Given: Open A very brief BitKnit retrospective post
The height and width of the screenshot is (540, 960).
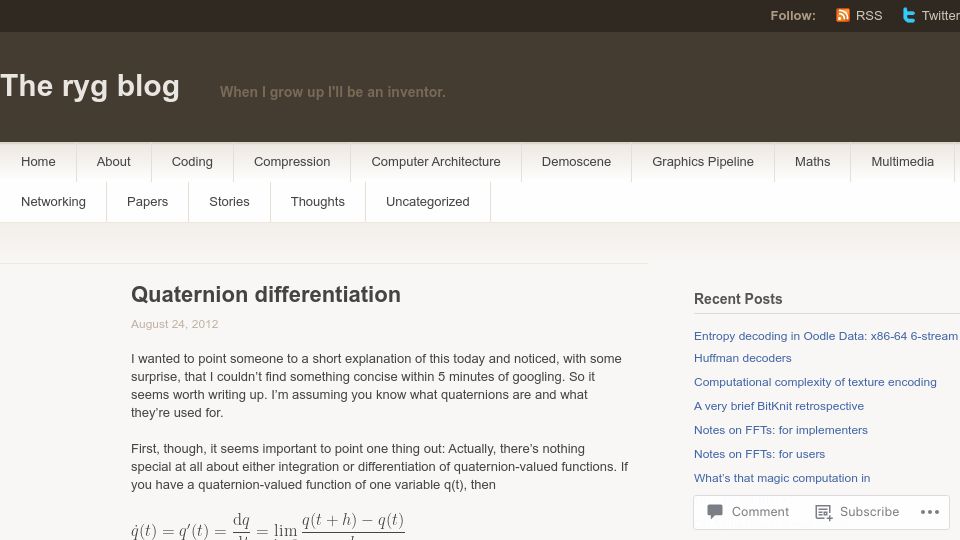Looking at the screenshot, I should point(779,406).
